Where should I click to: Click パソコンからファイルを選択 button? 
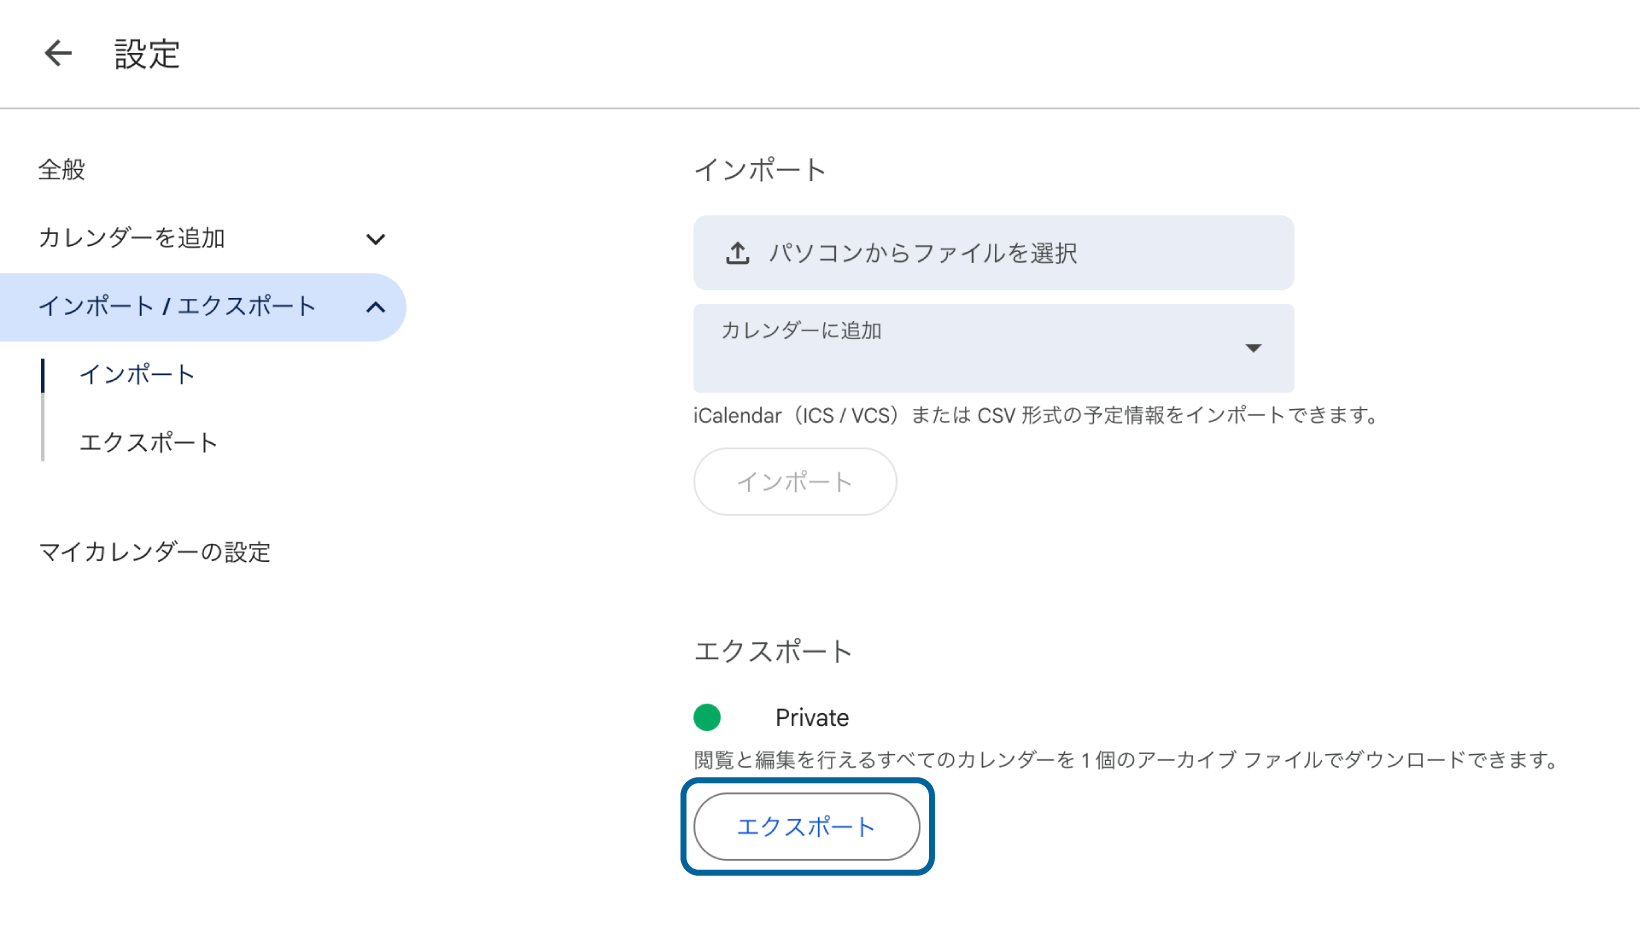point(993,253)
